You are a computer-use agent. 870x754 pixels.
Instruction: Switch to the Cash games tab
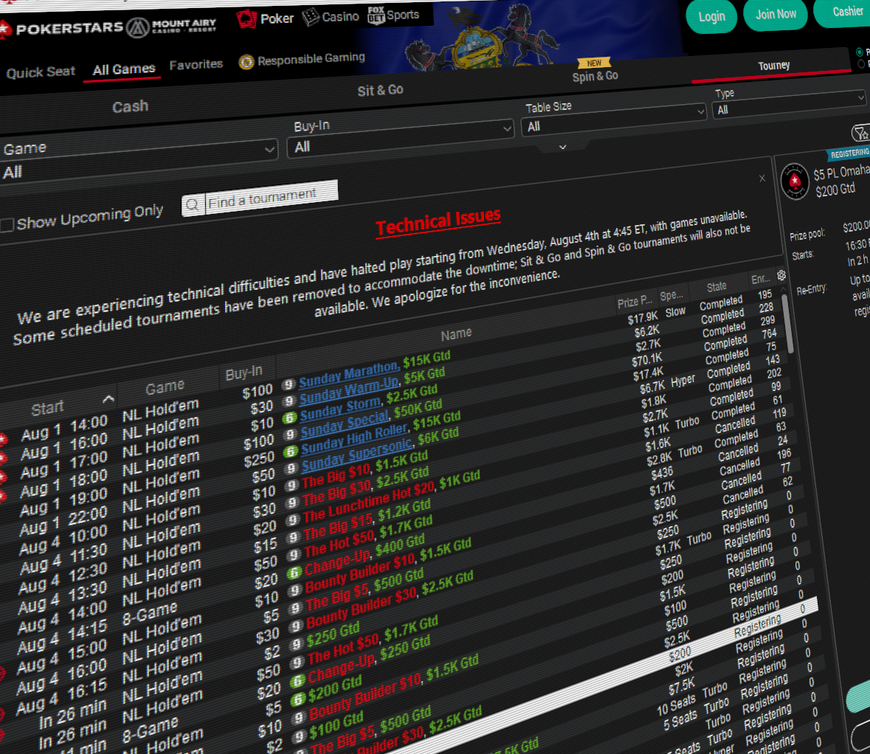[130, 107]
